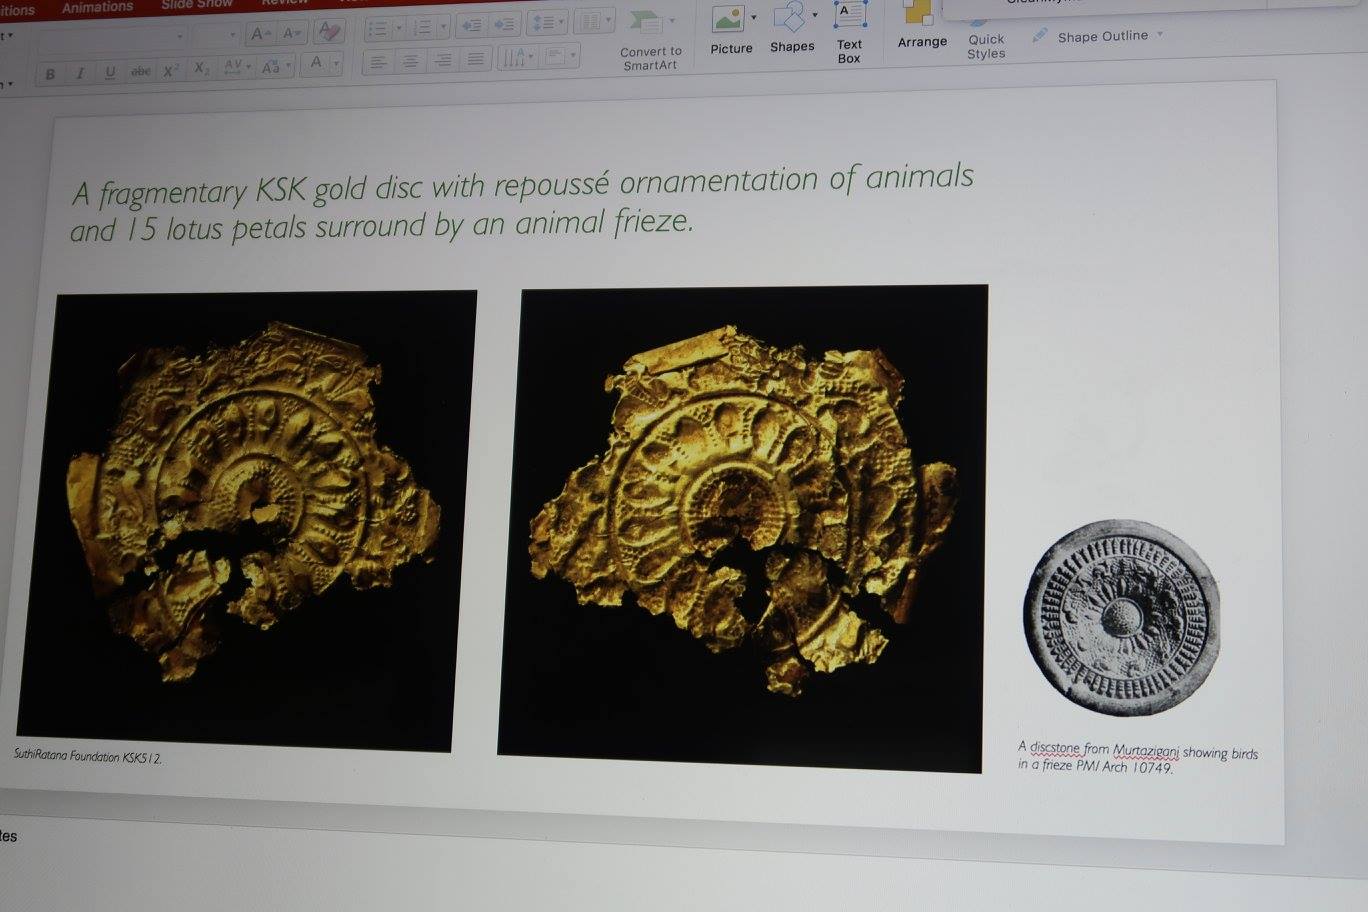Expand the bullet list dropdown arrow
This screenshot has height=912, width=1368.
[399, 29]
